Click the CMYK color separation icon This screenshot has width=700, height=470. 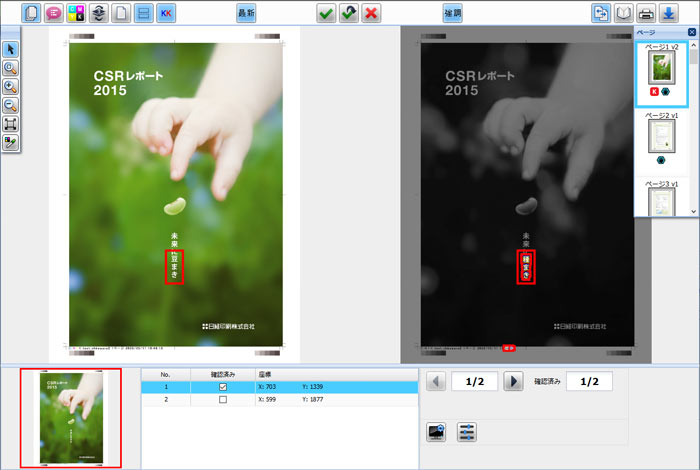pos(75,13)
